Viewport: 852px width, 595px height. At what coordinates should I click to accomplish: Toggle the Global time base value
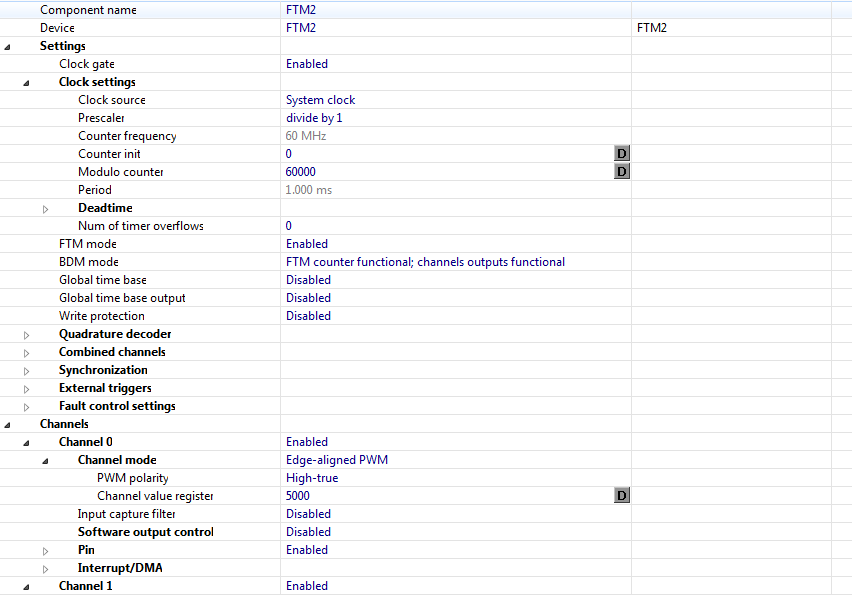click(x=308, y=280)
